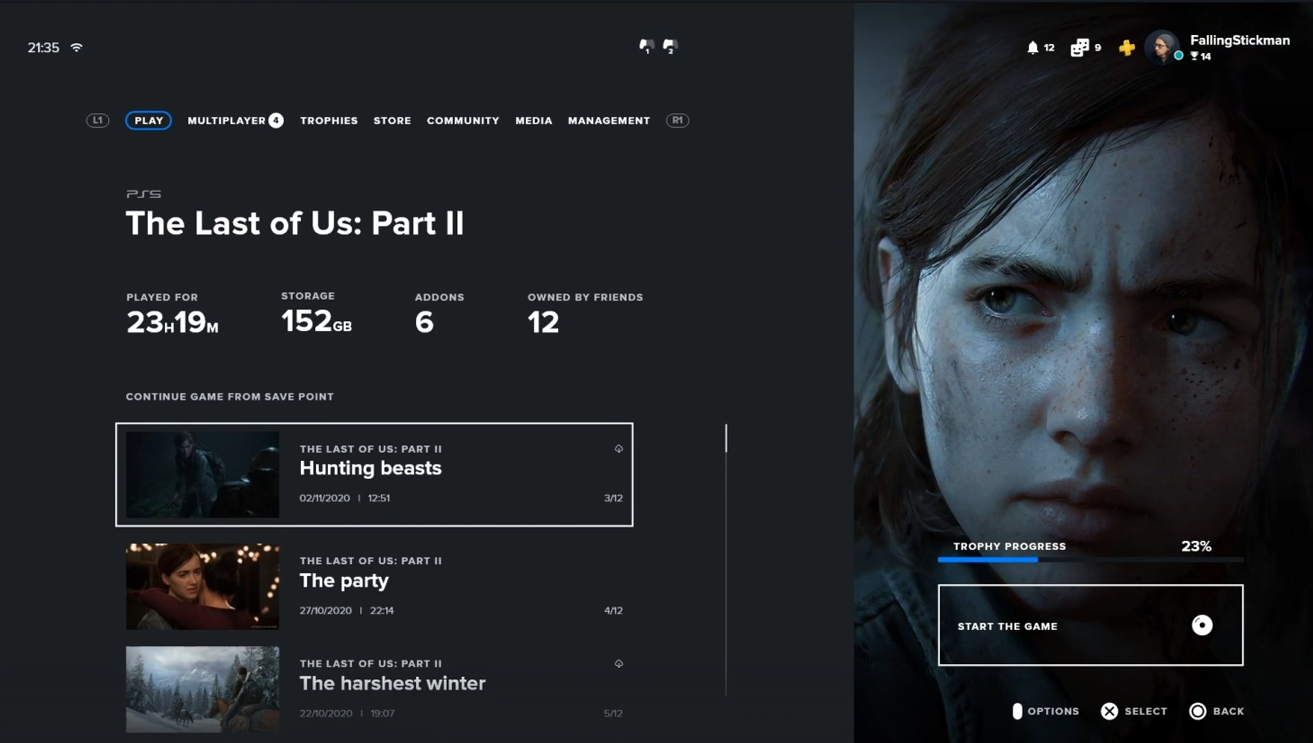Select The party save thumbnail
The width and height of the screenshot is (1313, 743).
click(x=203, y=586)
